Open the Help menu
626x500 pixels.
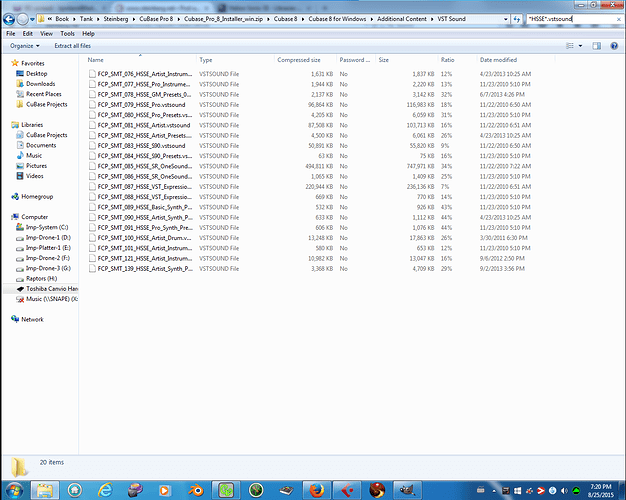tap(88, 34)
